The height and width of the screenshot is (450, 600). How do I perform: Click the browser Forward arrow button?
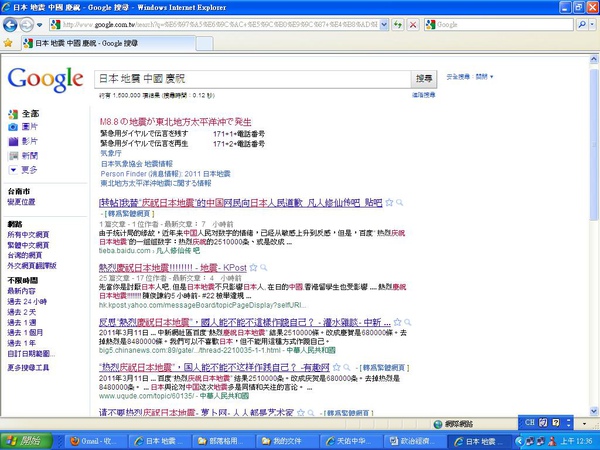tap(26, 25)
